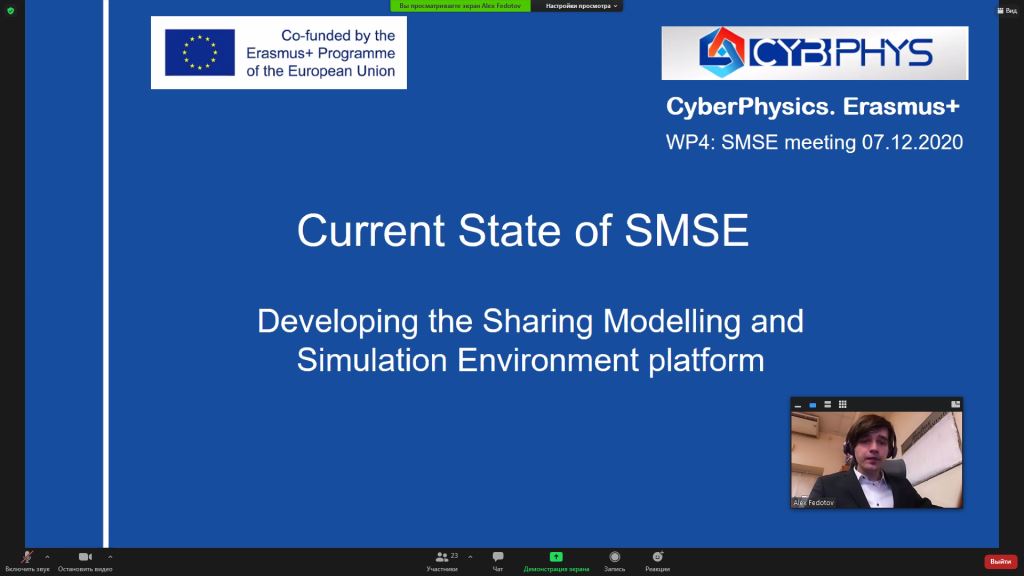Open Настройки просмотра view options dropdown
The width and height of the screenshot is (1024, 576).
tap(581, 6)
